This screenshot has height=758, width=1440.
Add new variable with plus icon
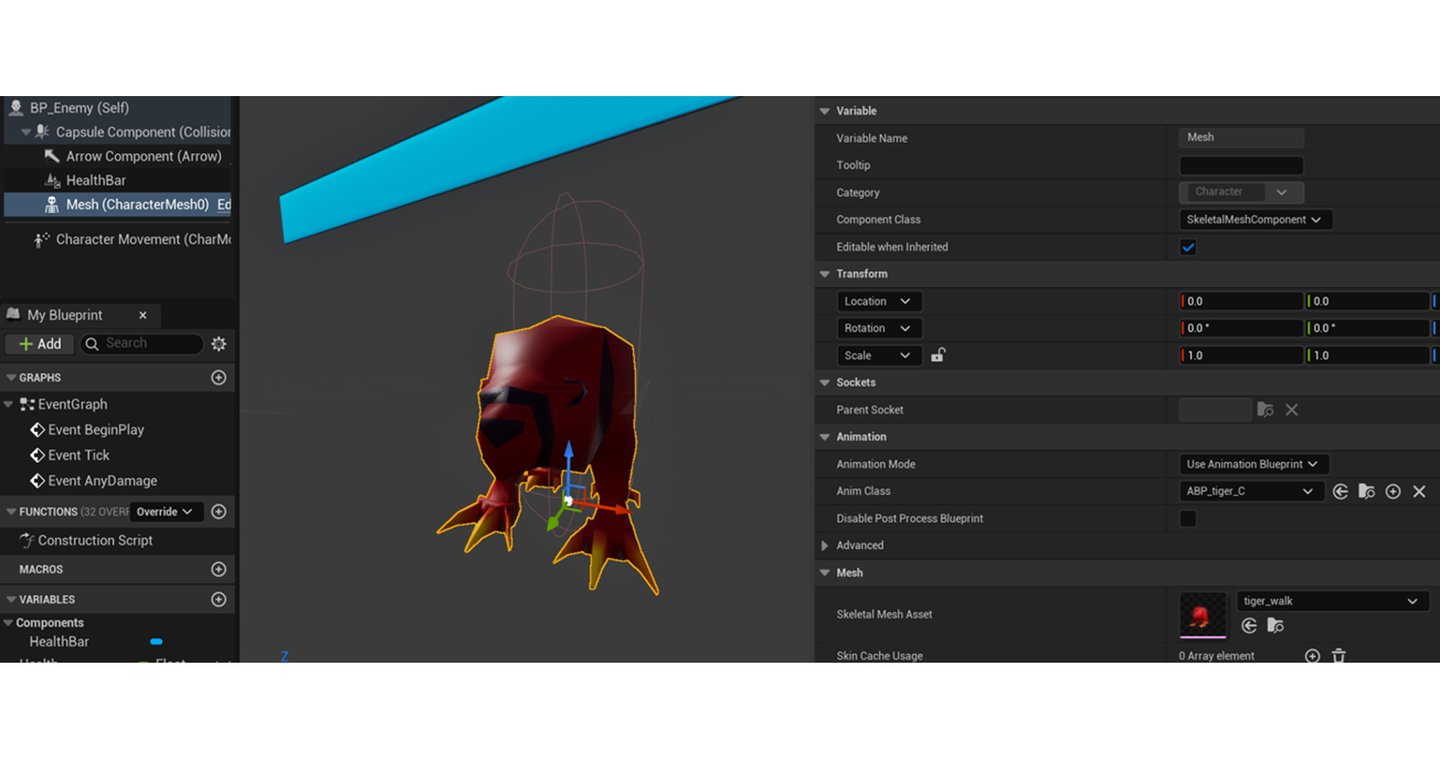click(x=219, y=600)
